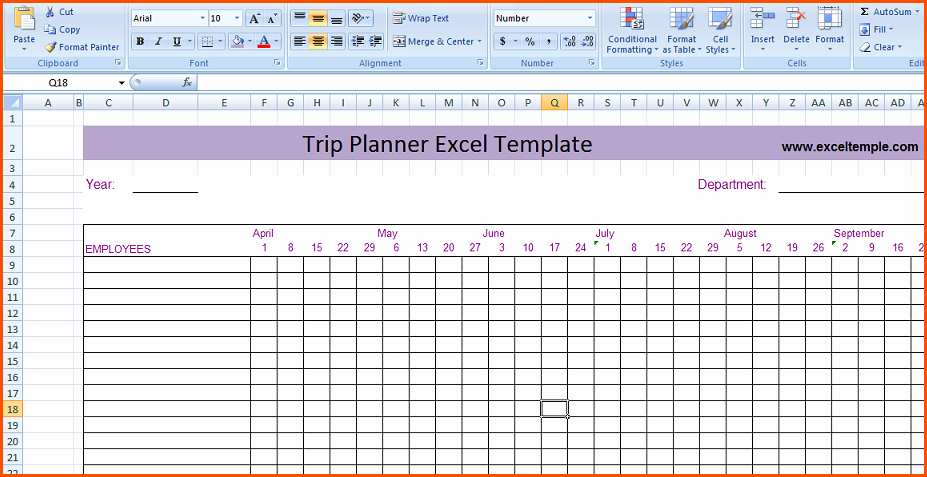The height and width of the screenshot is (477, 927).
Task: Open the Merge & Center dropdown arrow
Action: tap(479, 41)
